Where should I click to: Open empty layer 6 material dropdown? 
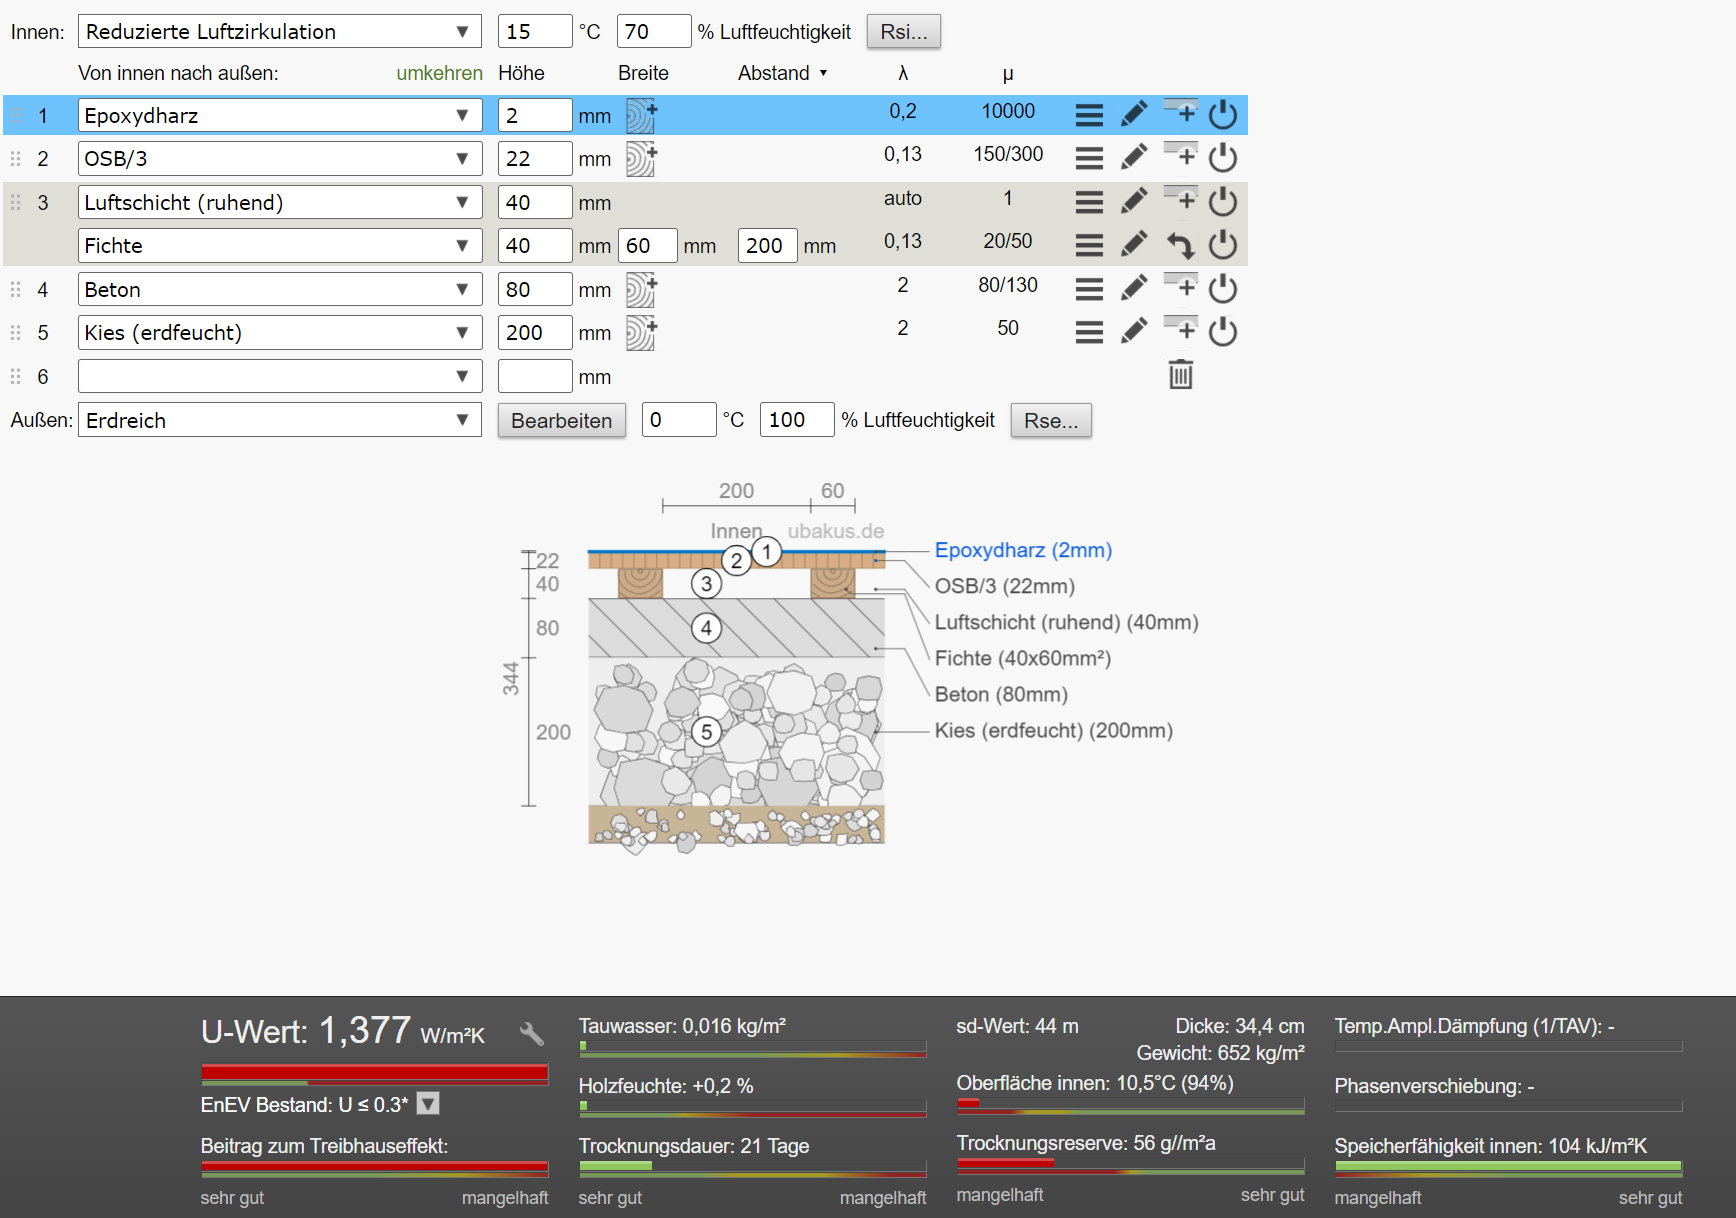click(x=280, y=376)
